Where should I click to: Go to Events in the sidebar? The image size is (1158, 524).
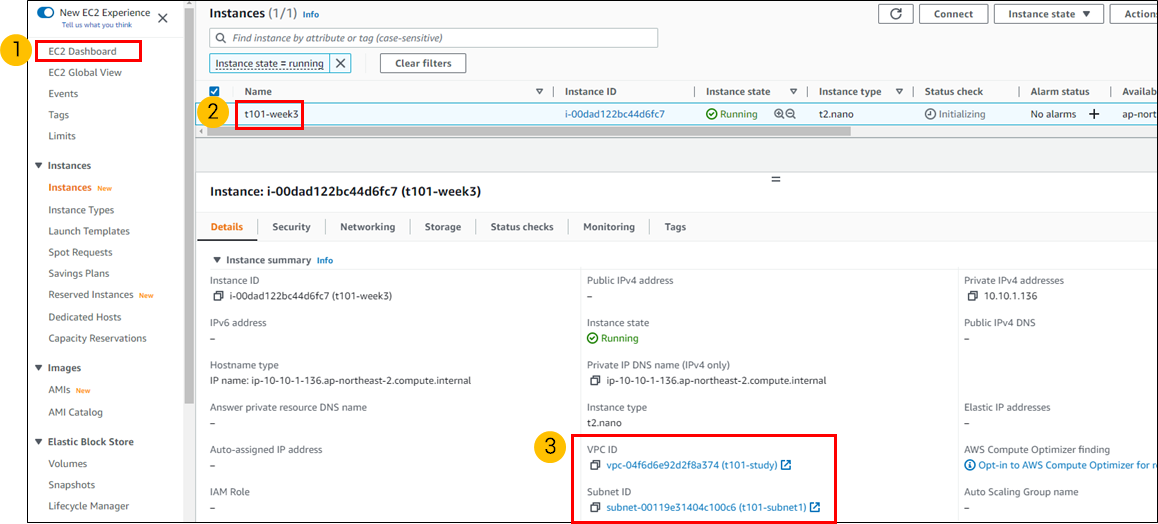click(x=63, y=94)
